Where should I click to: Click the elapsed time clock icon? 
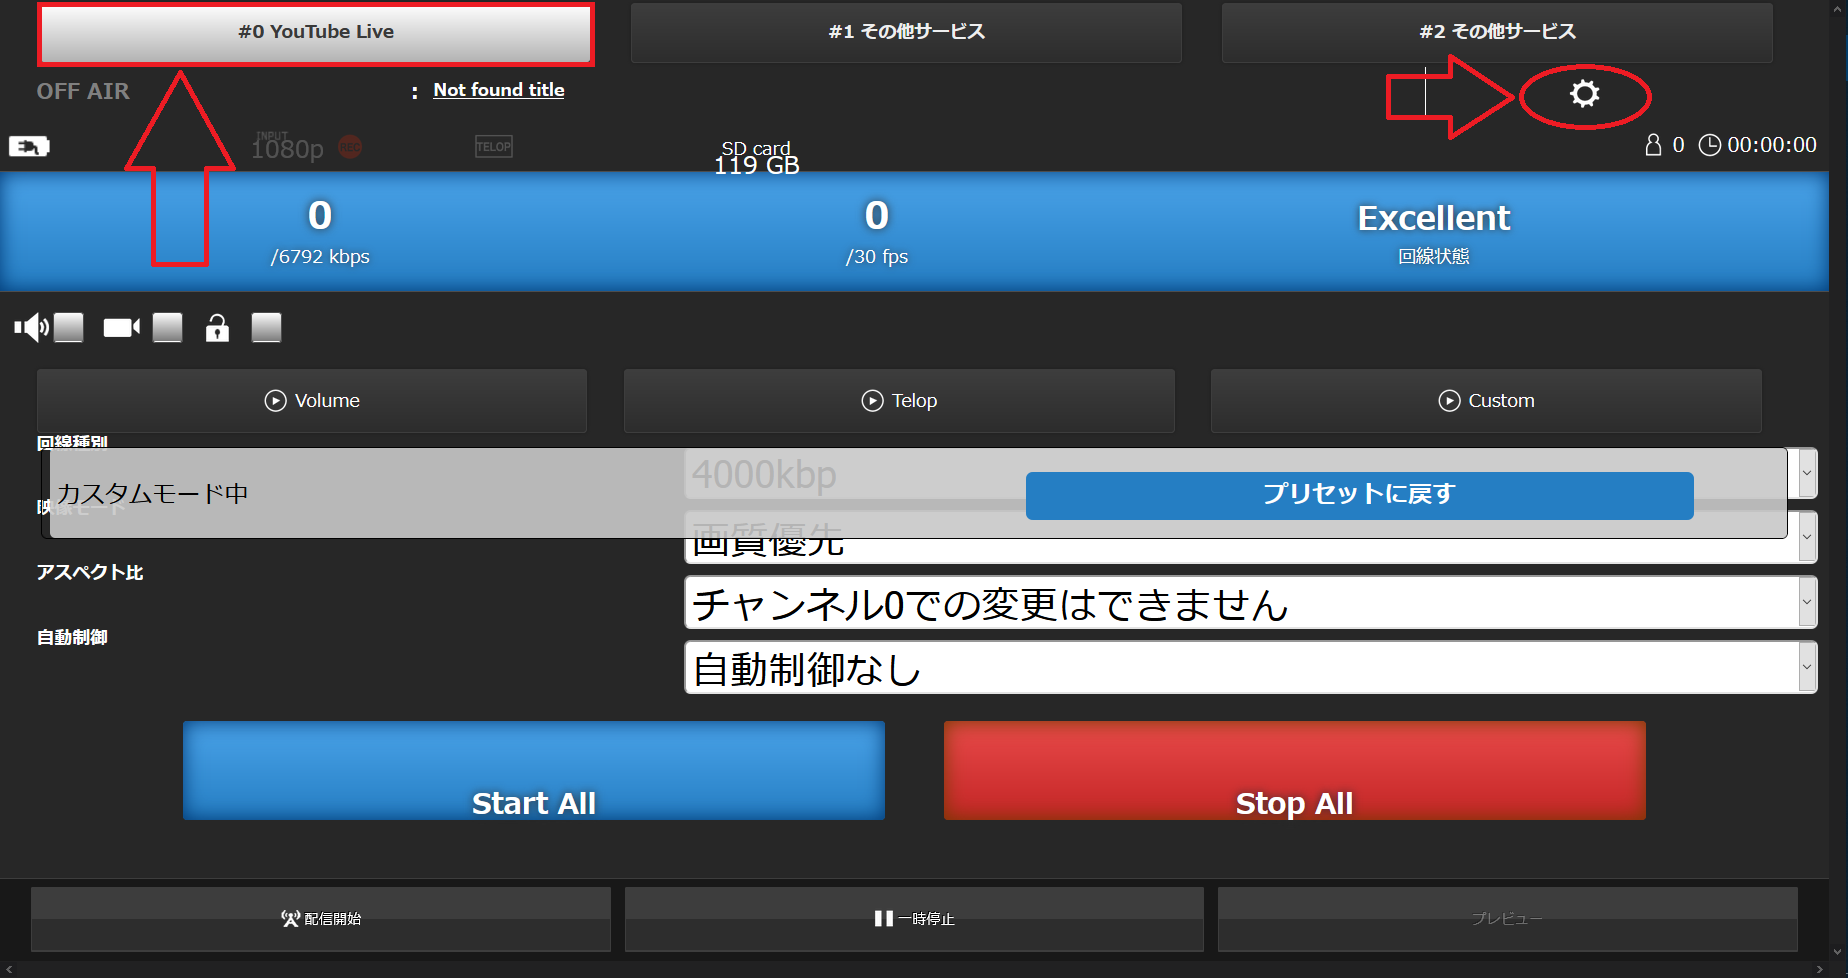[x=1710, y=145]
